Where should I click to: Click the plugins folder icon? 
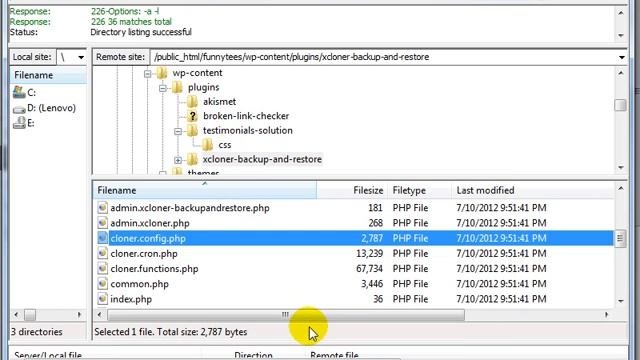[x=177, y=87]
